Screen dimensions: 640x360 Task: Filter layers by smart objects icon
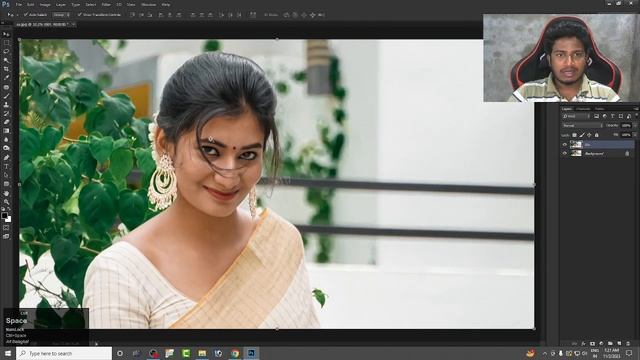(x=629, y=116)
